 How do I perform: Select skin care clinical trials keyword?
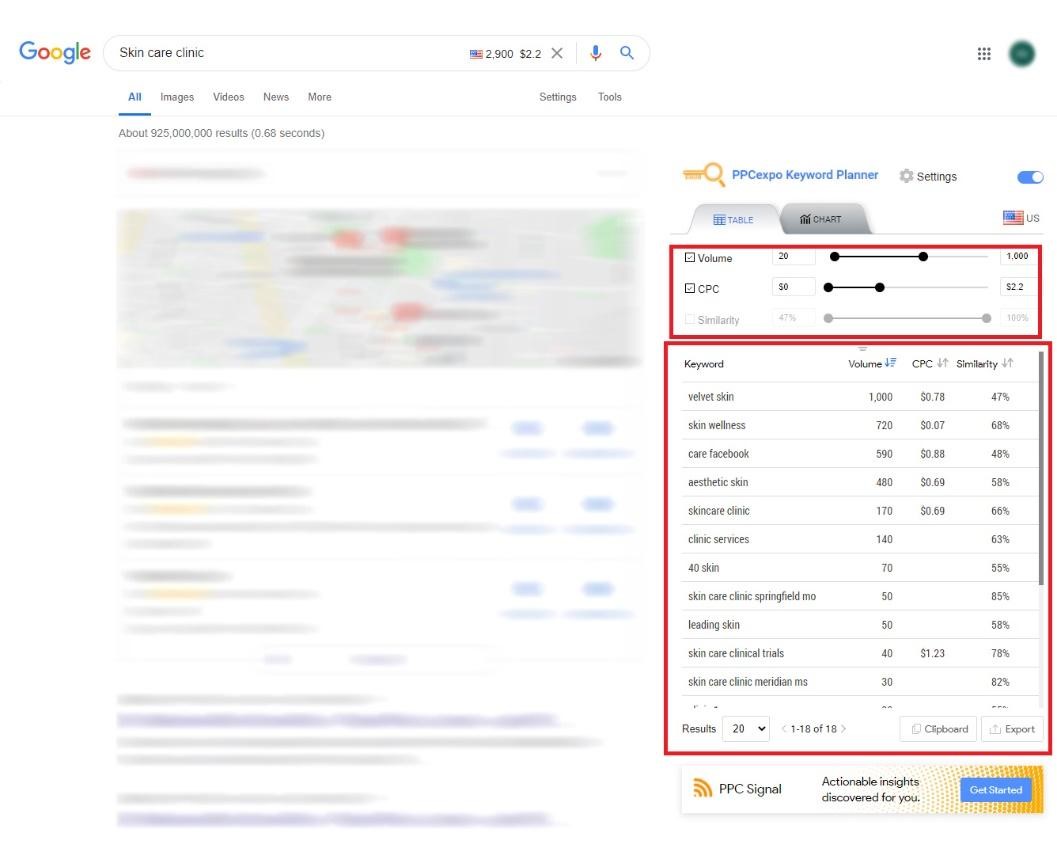click(736, 653)
